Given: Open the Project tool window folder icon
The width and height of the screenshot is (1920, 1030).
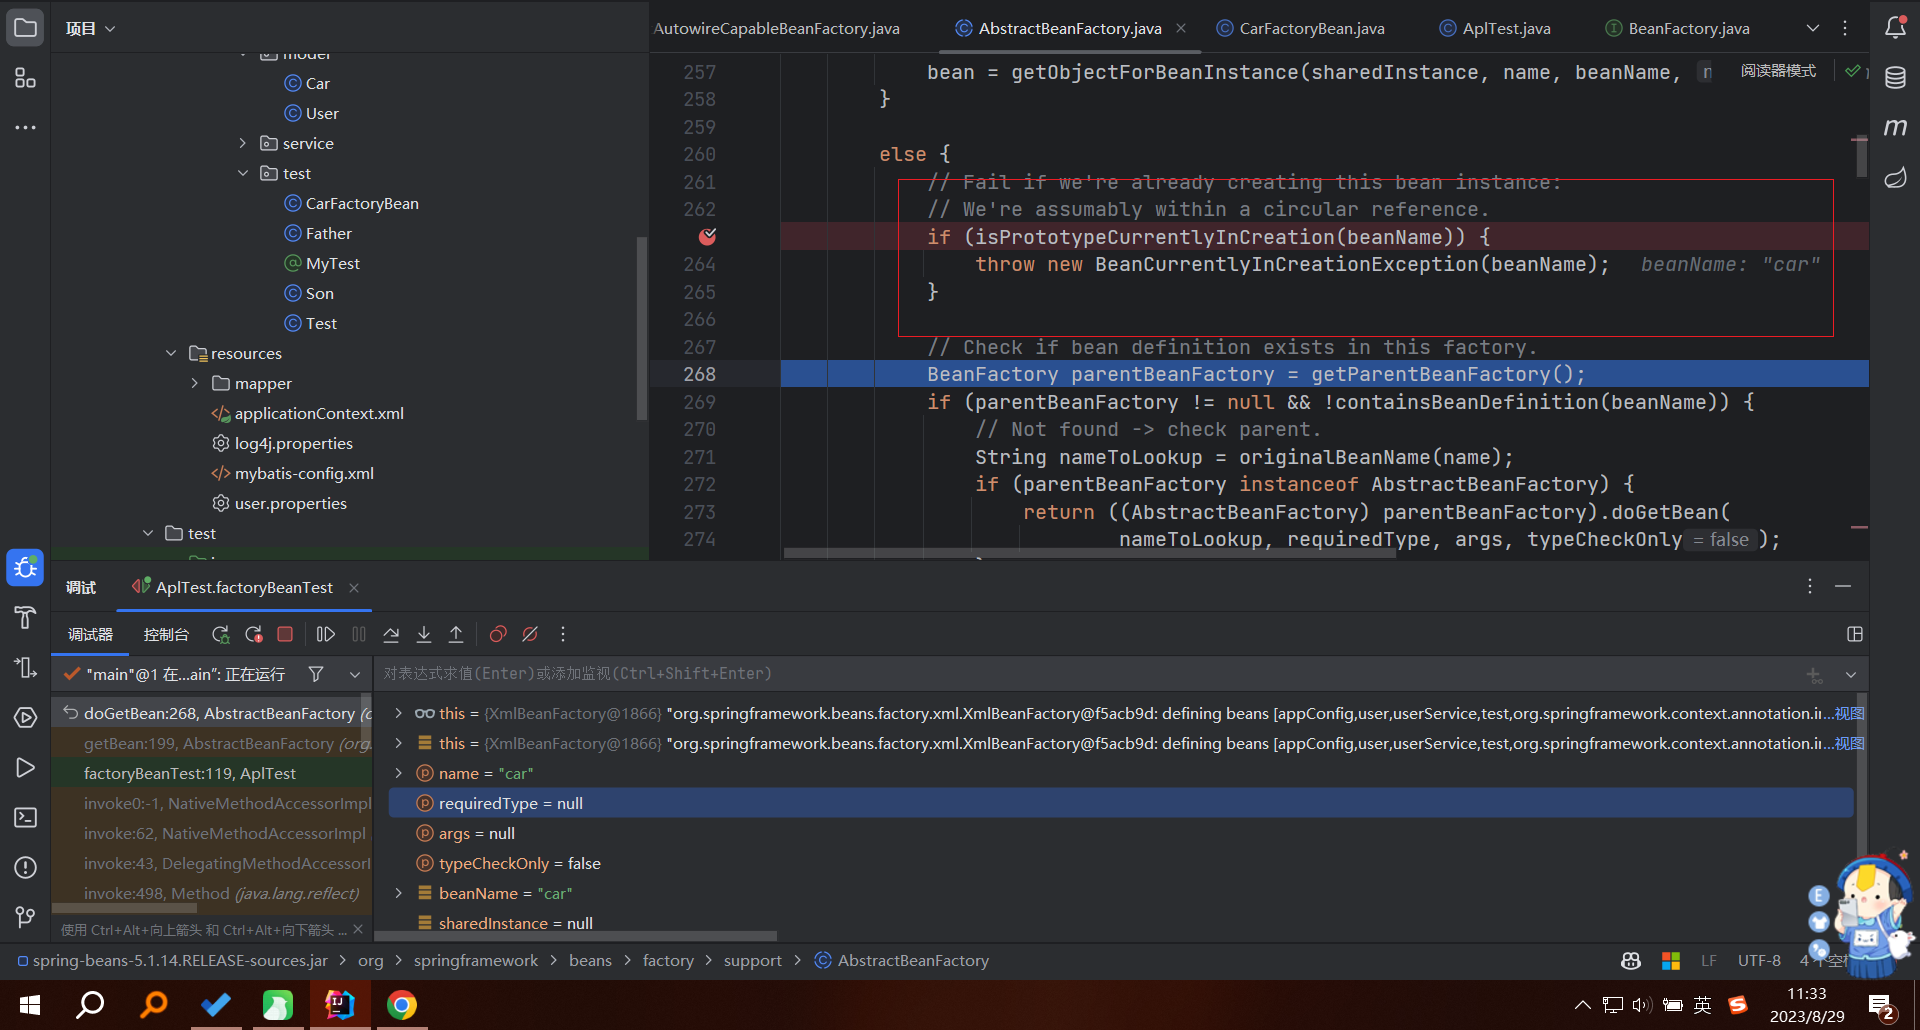Looking at the screenshot, I should click(x=25, y=28).
